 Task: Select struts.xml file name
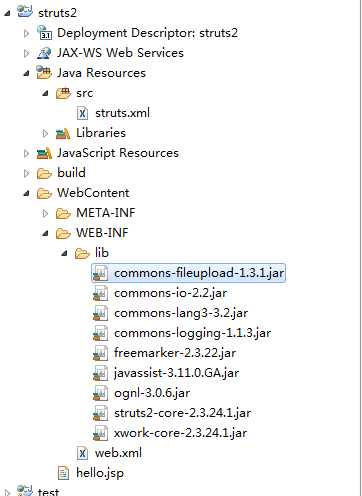[x=122, y=113]
